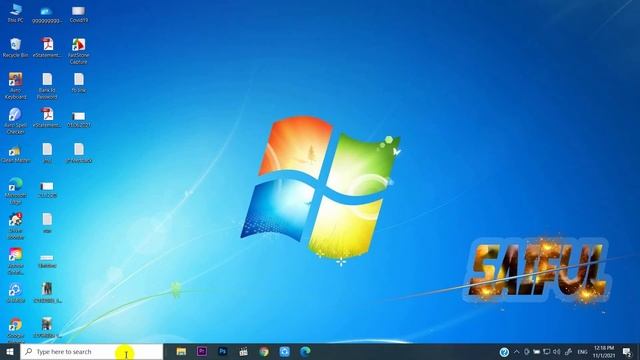
Task: Open File Explorer from the taskbar
Action: 181,351
